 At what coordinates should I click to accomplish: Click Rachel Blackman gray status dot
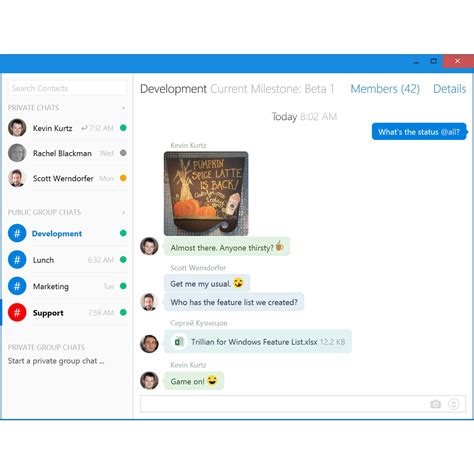pos(123,153)
